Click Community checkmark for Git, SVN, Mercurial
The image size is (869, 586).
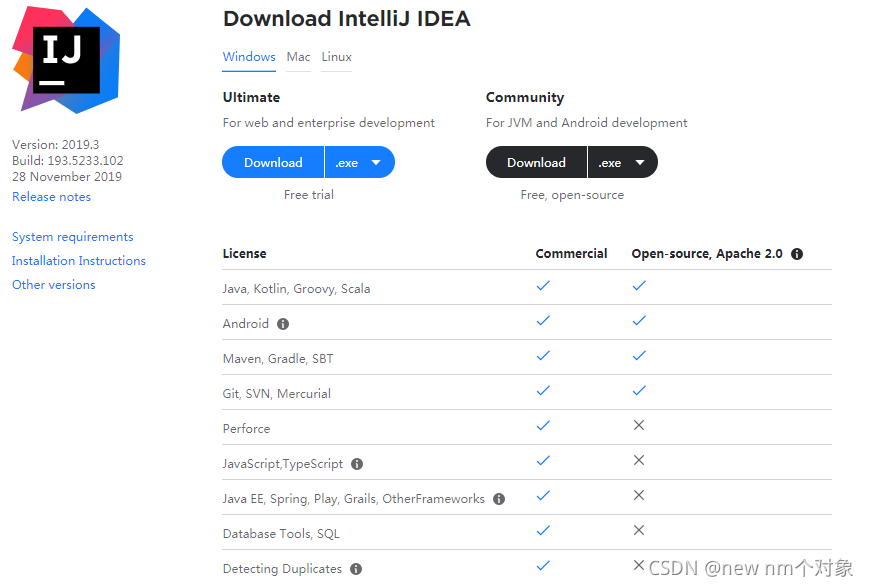coord(639,390)
